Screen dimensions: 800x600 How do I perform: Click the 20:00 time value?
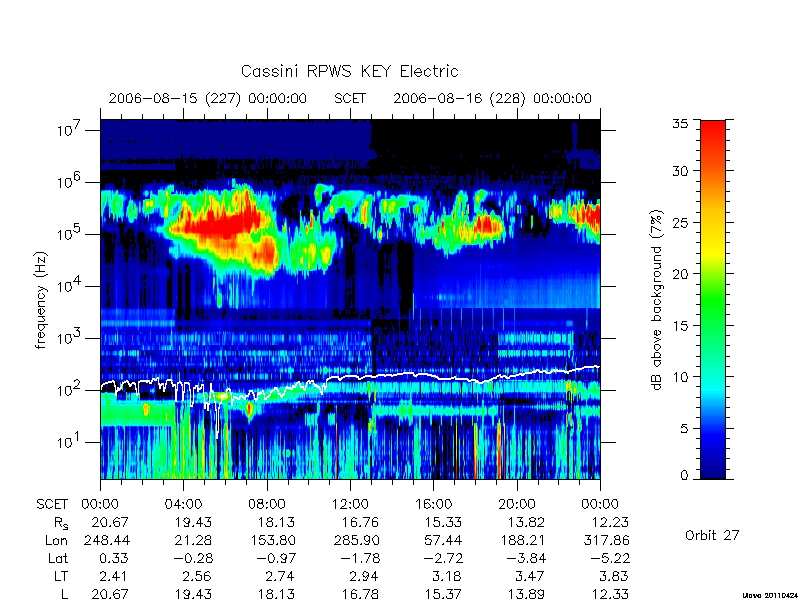[x=516, y=505]
